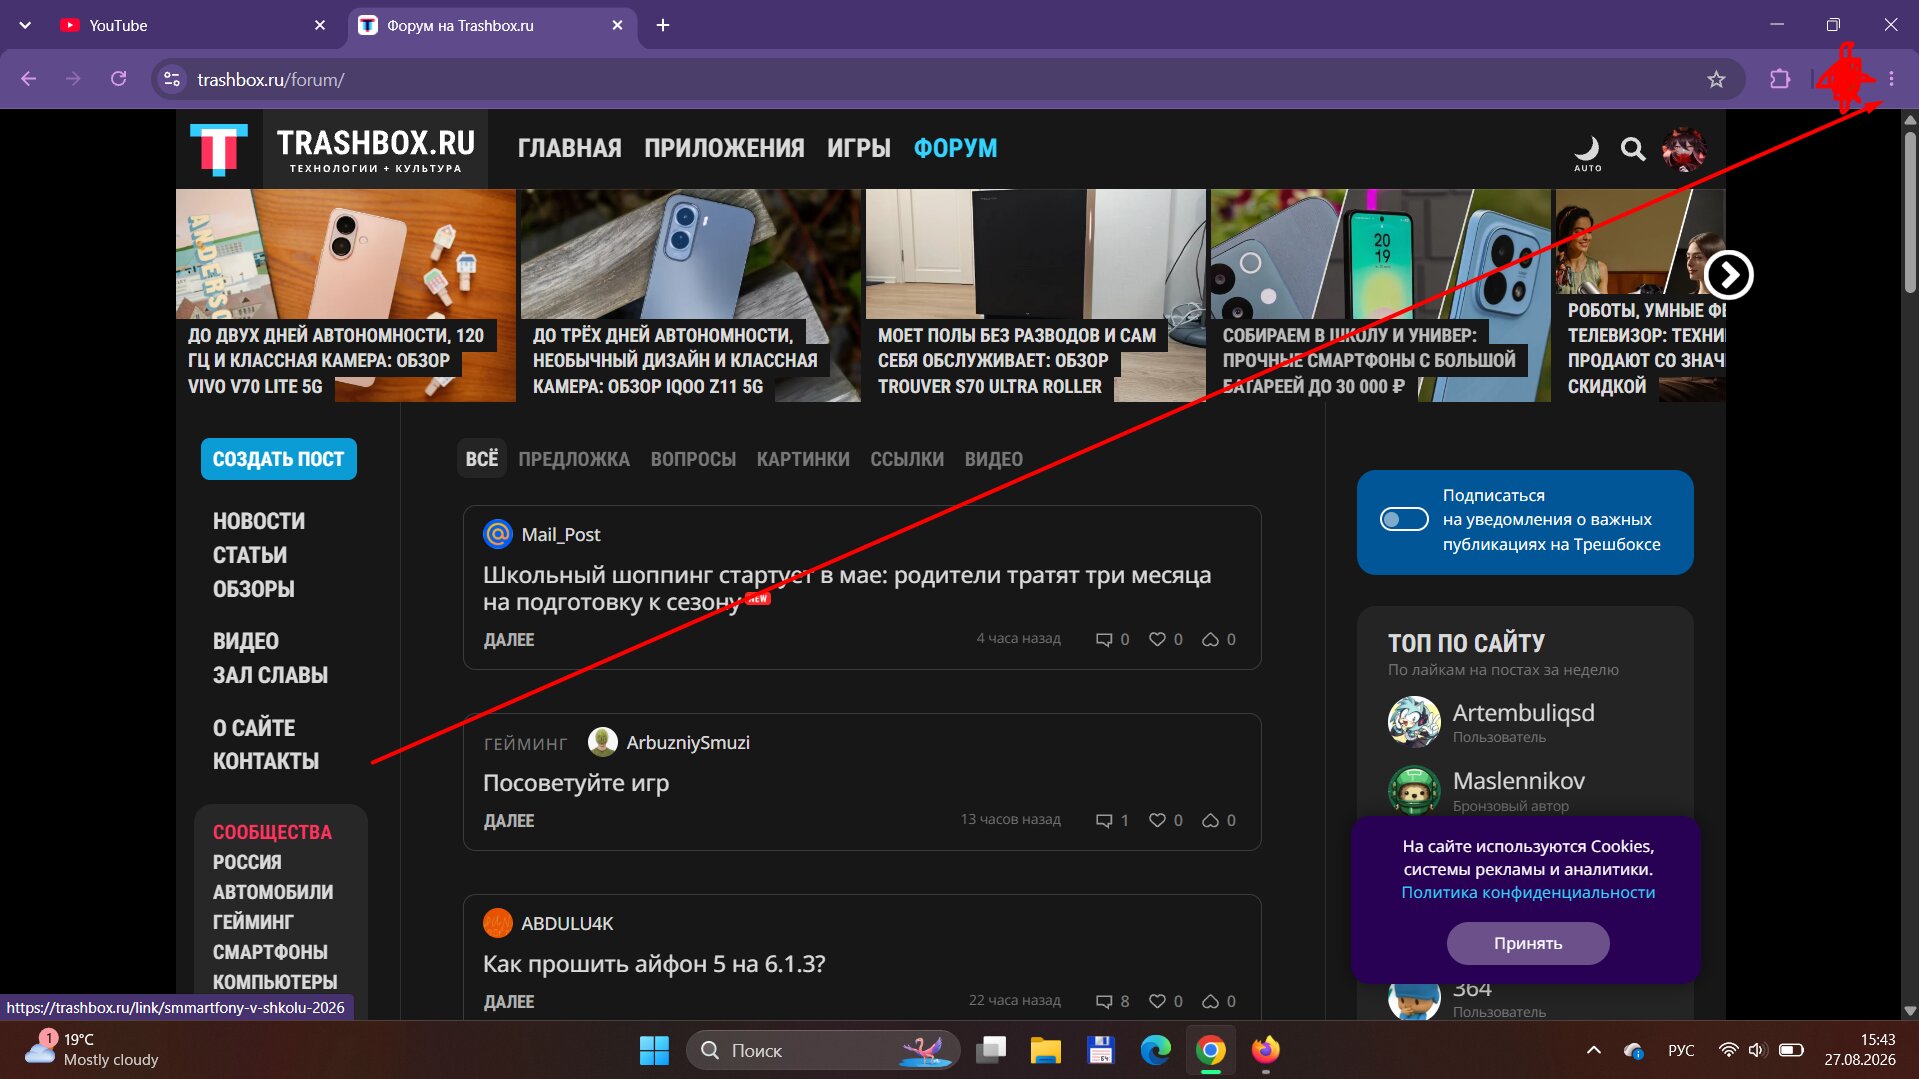This screenshot has height=1079, width=1919.
Task: Open Chrome three-dot menu
Action: tap(1891, 79)
